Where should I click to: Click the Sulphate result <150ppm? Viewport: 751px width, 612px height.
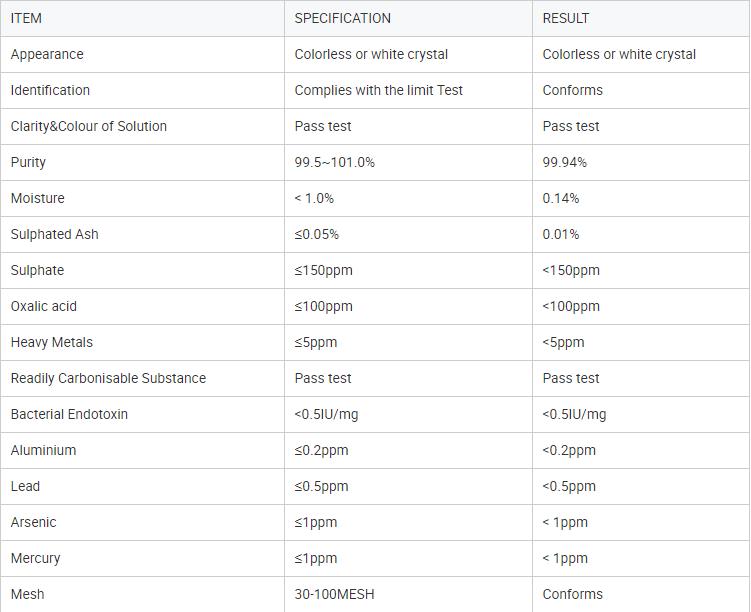(571, 271)
